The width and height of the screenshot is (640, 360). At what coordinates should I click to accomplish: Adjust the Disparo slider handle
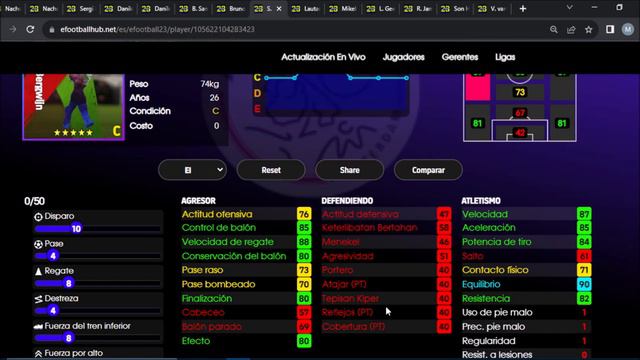coord(76,229)
